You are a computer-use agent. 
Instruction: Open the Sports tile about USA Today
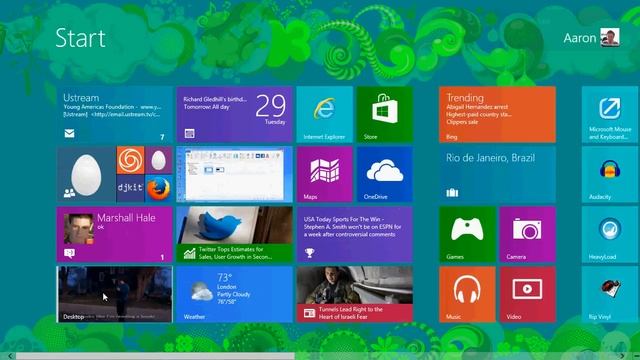(354, 234)
